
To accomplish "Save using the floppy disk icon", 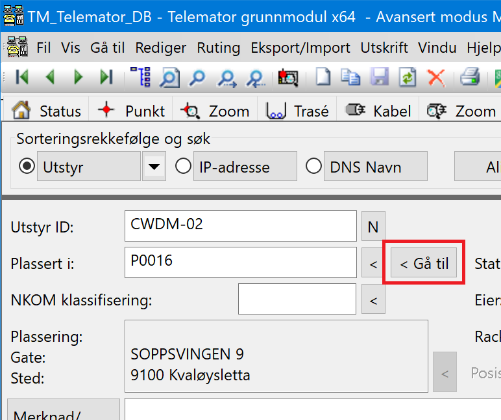I will 380,77.
